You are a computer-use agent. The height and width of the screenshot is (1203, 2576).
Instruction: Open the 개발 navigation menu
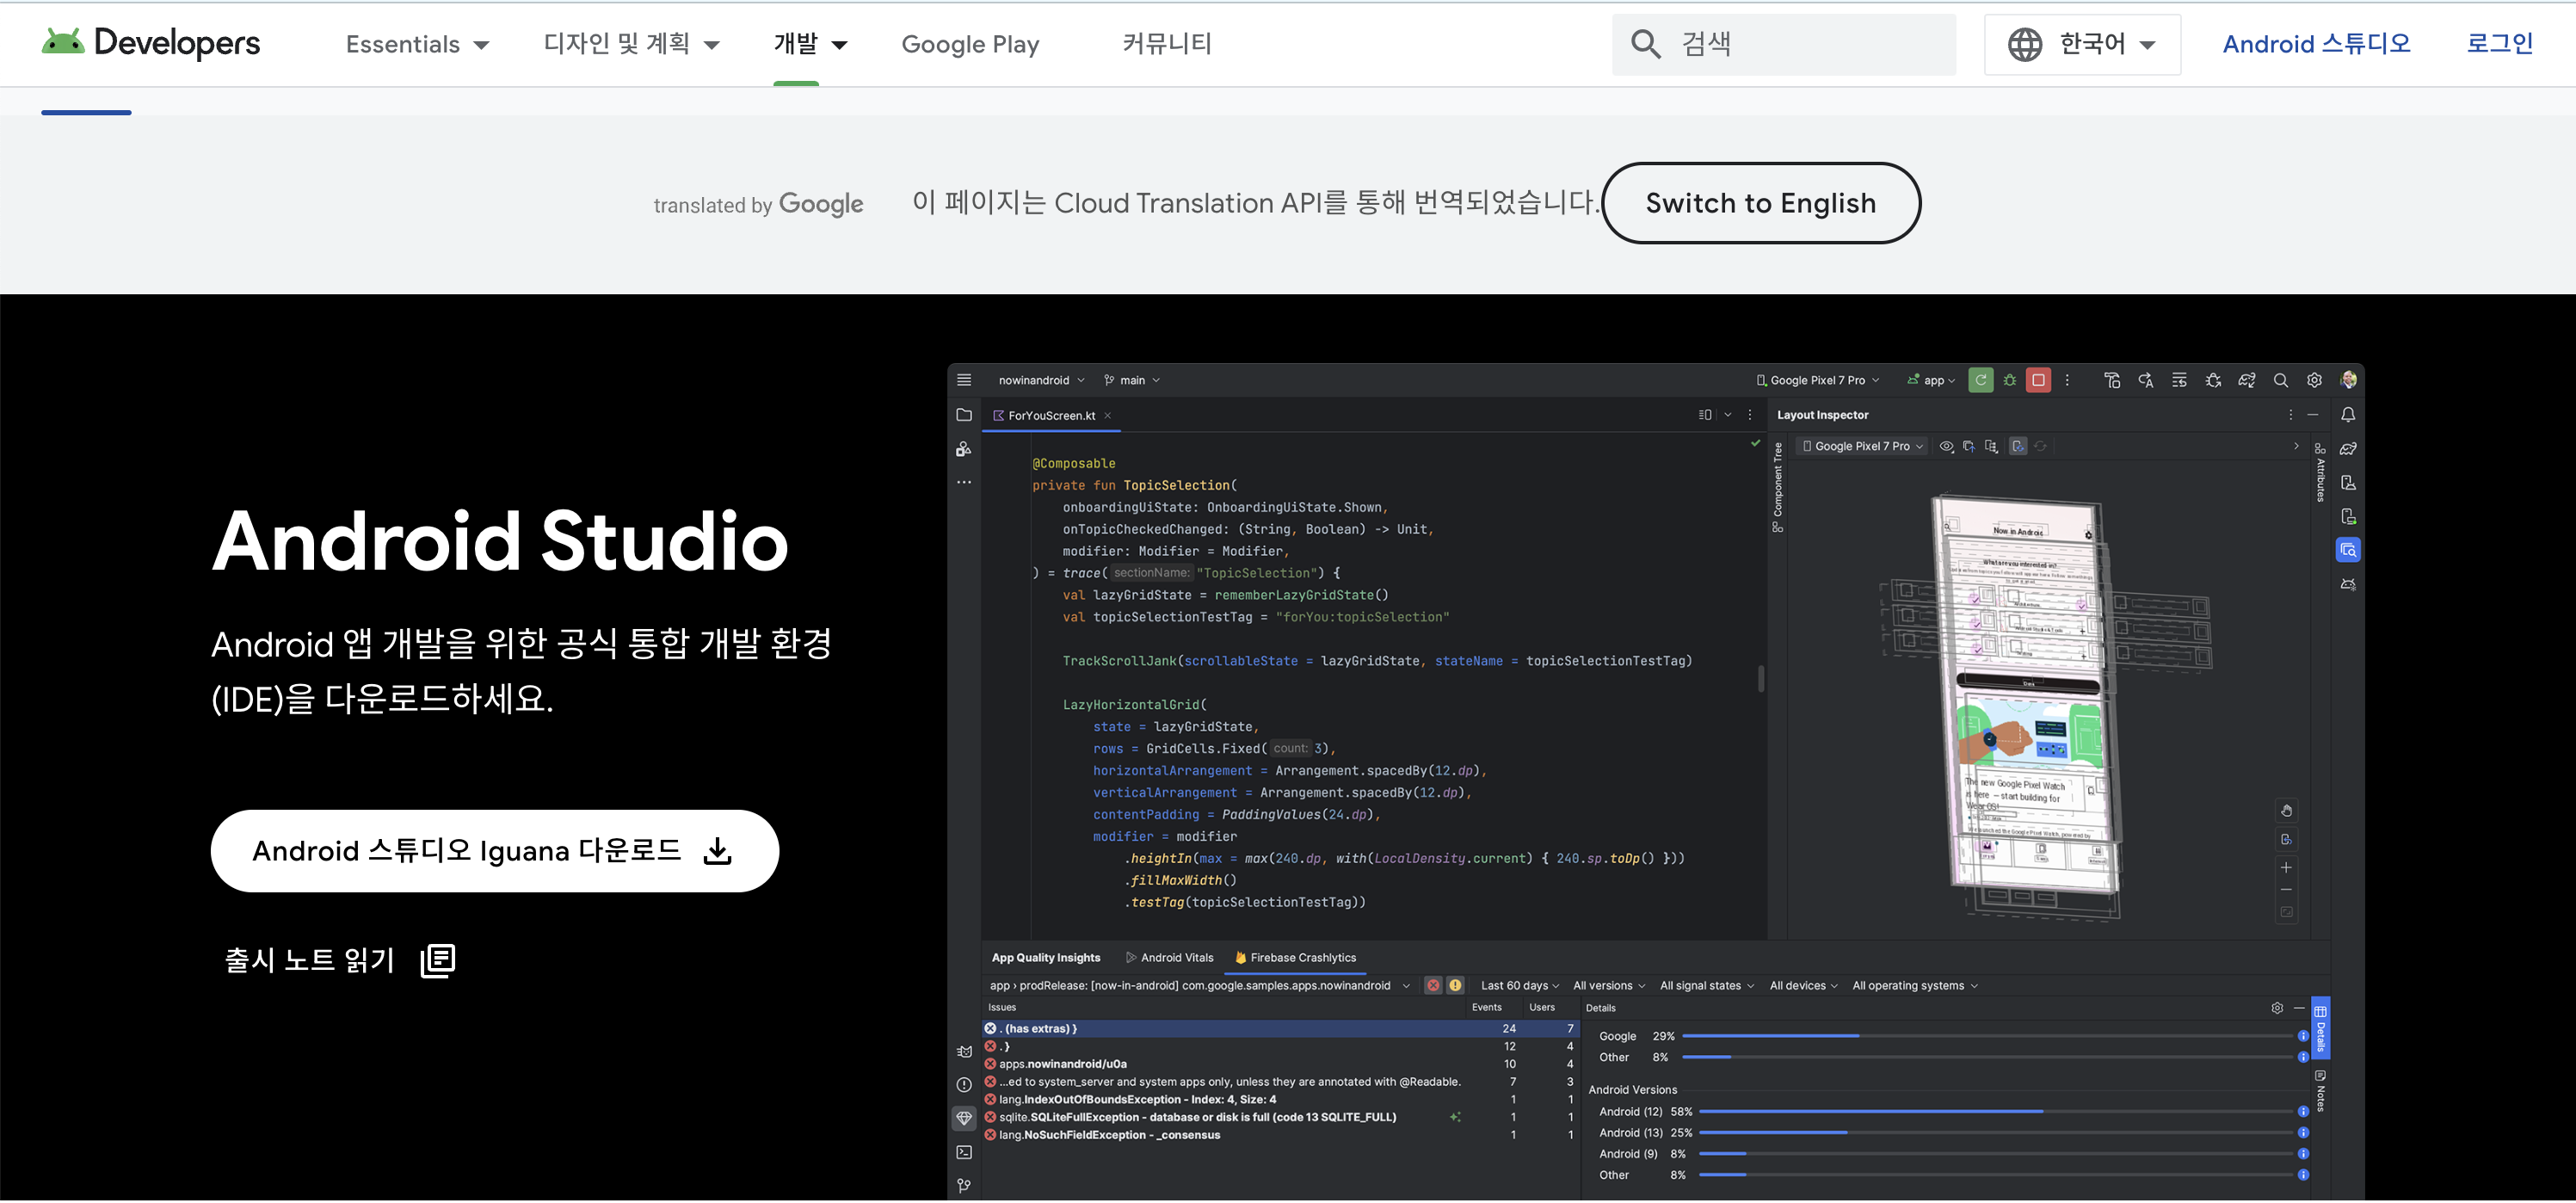[810, 44]
